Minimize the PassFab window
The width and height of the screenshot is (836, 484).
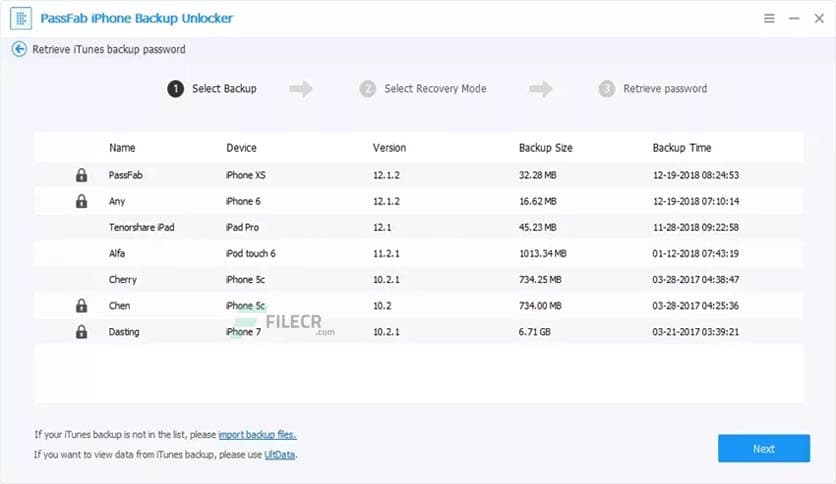(x=794, y=18)
